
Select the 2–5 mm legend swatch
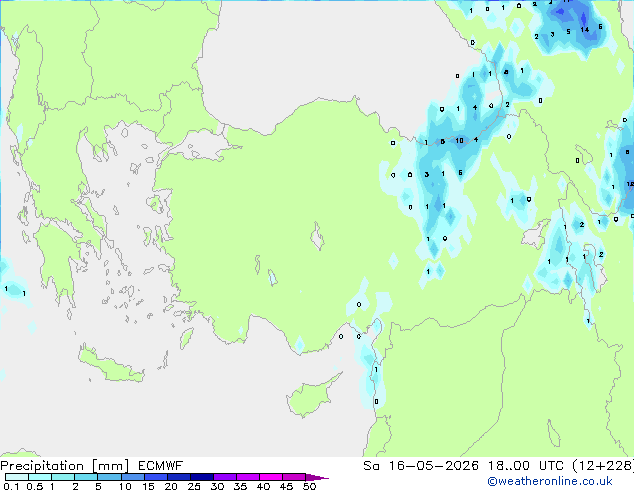coord(86,477)
